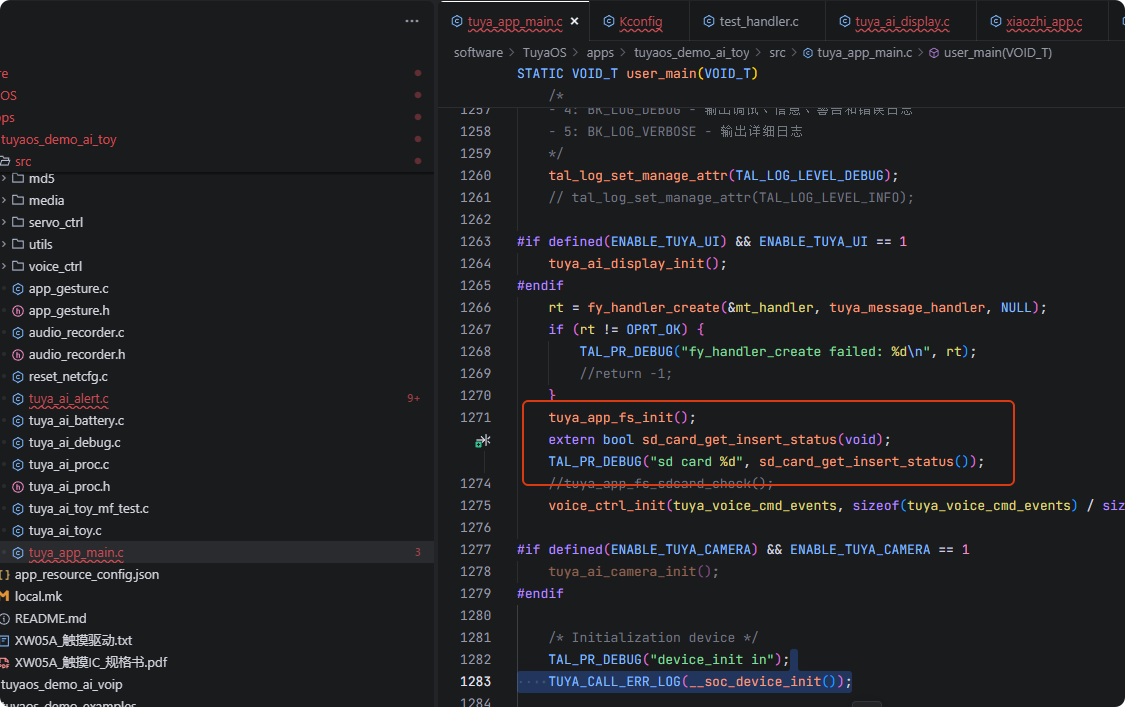Switch to the test_handler.c tab
The image size is (1125, 707).
tap(758, 21)
